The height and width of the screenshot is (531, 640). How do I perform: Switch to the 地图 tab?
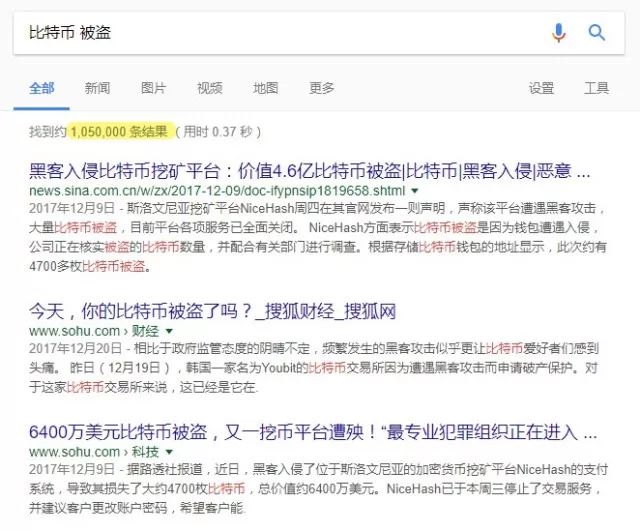click(266, 88)
